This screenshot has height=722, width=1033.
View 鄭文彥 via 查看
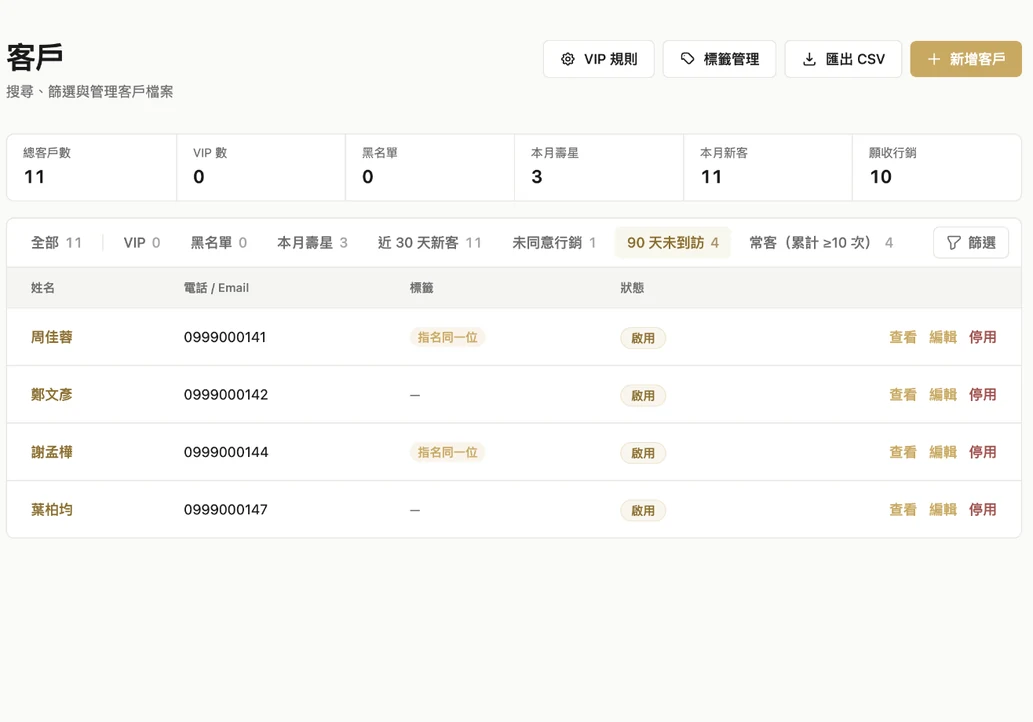click(903, 395)
